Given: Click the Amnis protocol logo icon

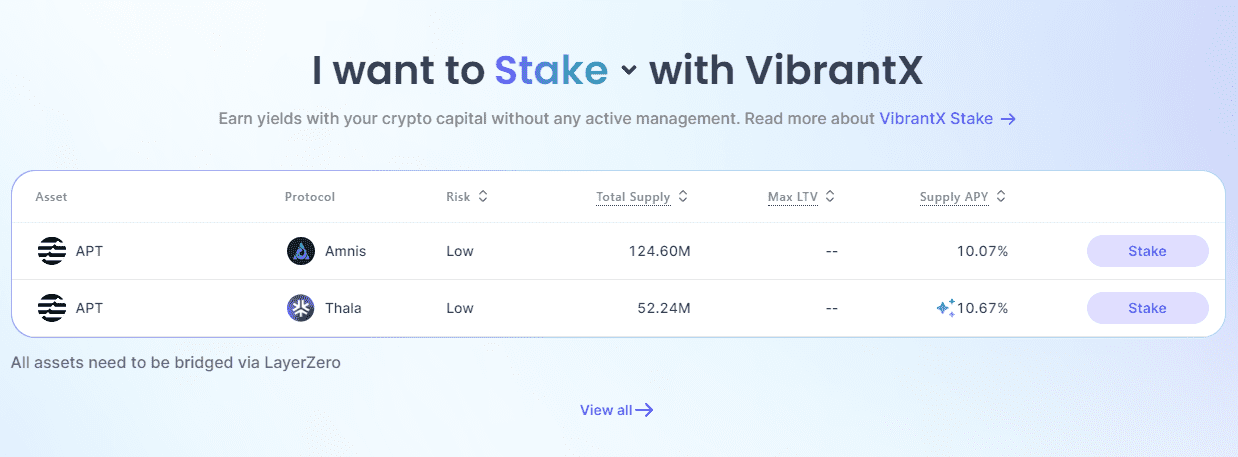Looking at the screenshot, I should pos(301,251).
